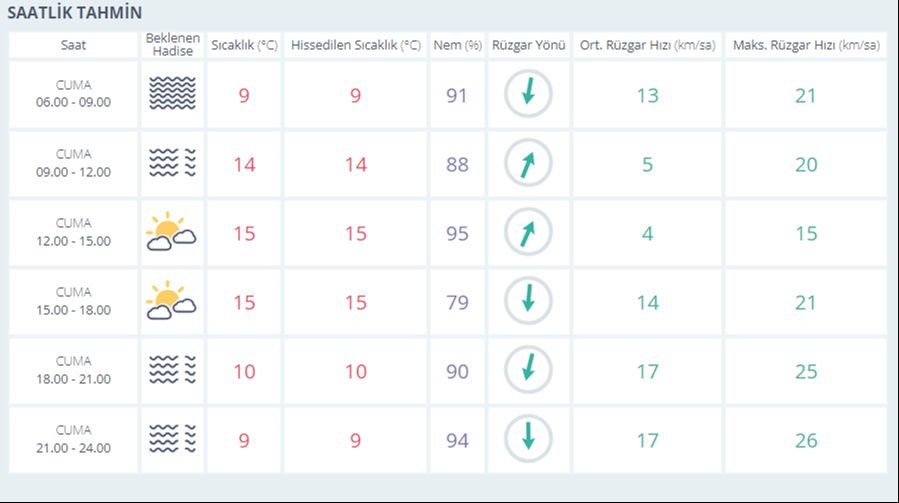899x503 pixels.
Task: Click the wind direction arrow for 18.00 - 21.00
Action: 528,371
